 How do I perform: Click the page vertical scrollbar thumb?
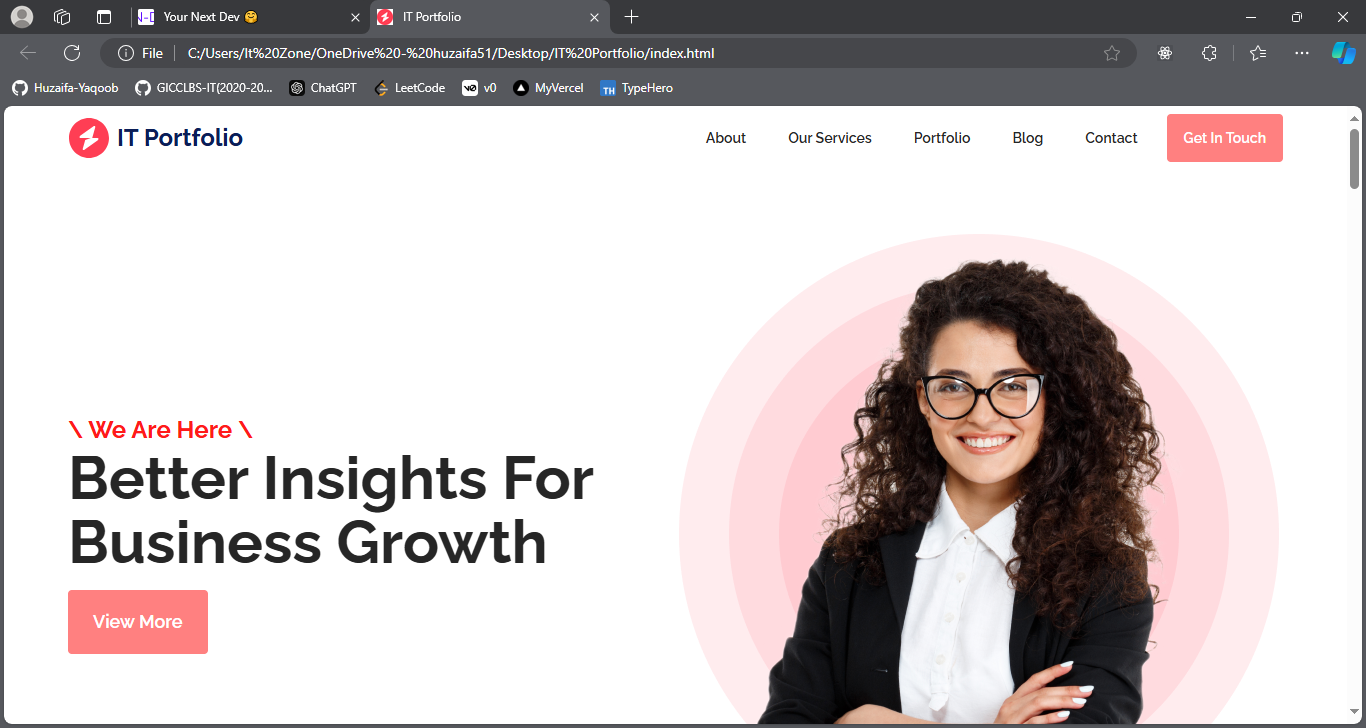click(x=1355, y=158)
